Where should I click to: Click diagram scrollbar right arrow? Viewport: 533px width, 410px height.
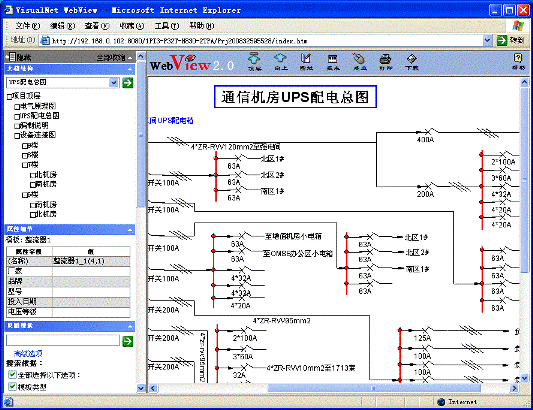pos(515,388)
